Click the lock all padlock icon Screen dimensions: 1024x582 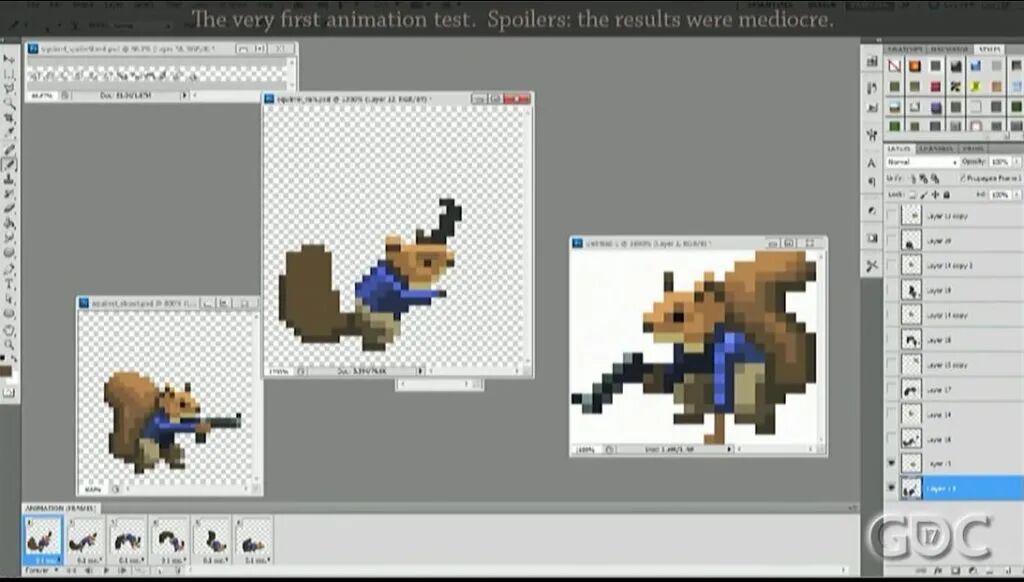click(x=946, y=195)
